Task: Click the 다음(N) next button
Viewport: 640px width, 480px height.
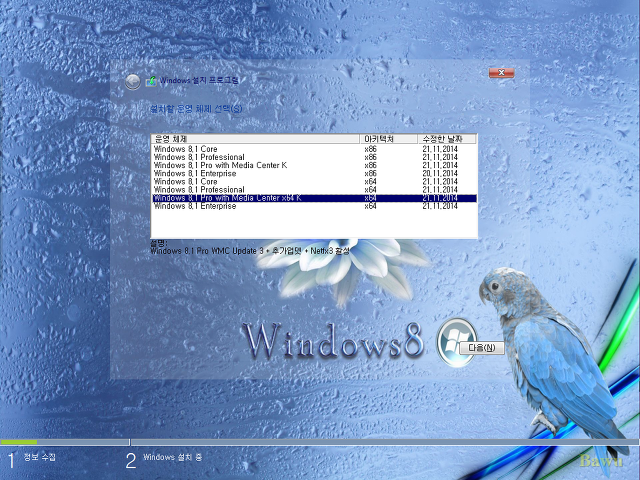Action: pos(482,348)
